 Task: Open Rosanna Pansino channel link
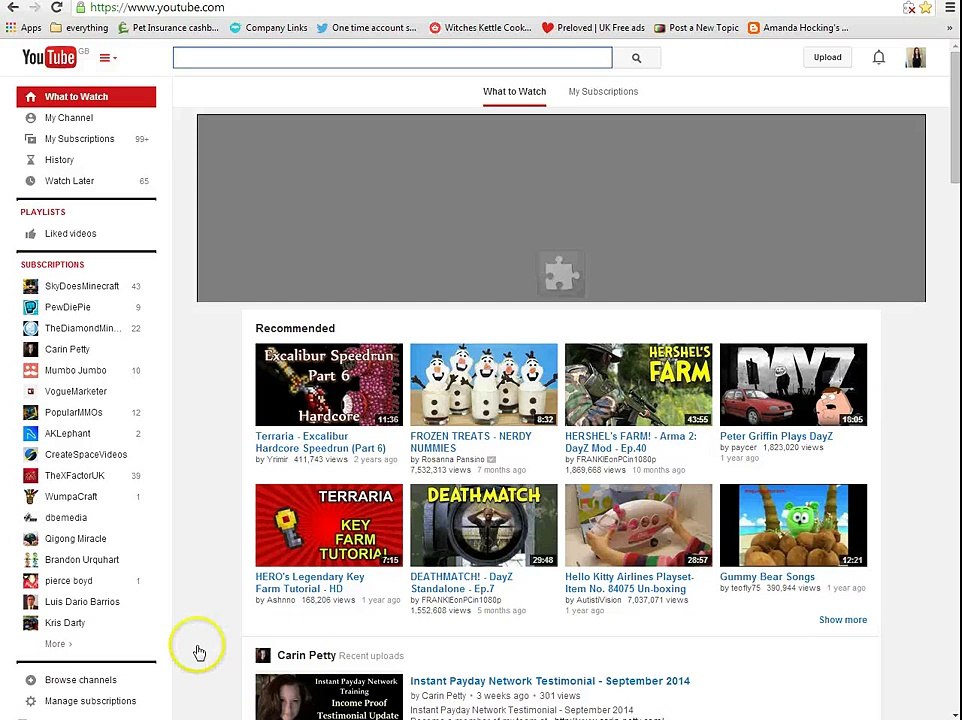pos(453,459)
